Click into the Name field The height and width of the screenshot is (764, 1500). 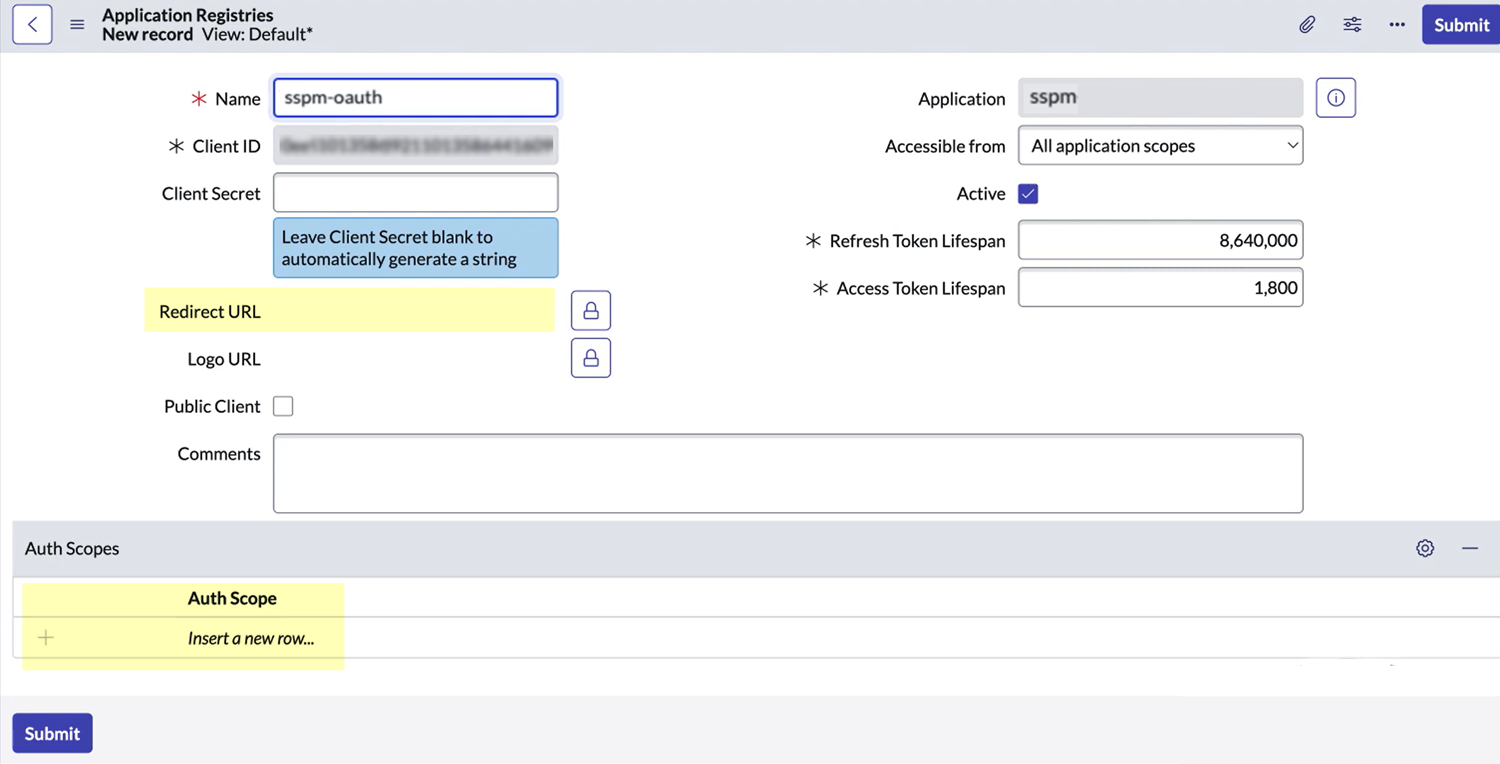(x=415, y=98)
